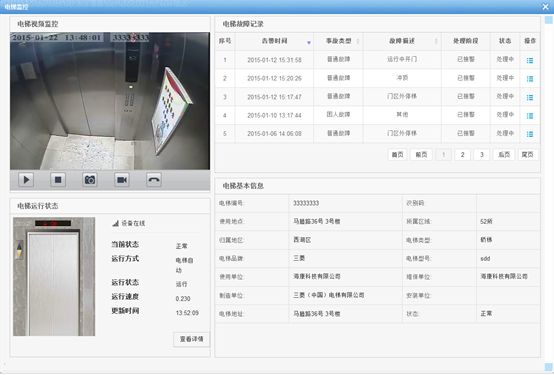The height and width of the screenshot is (375, 554).
Task: Select fault time 2015-01-12 15:17:47
Action: [x=274, y=97]
